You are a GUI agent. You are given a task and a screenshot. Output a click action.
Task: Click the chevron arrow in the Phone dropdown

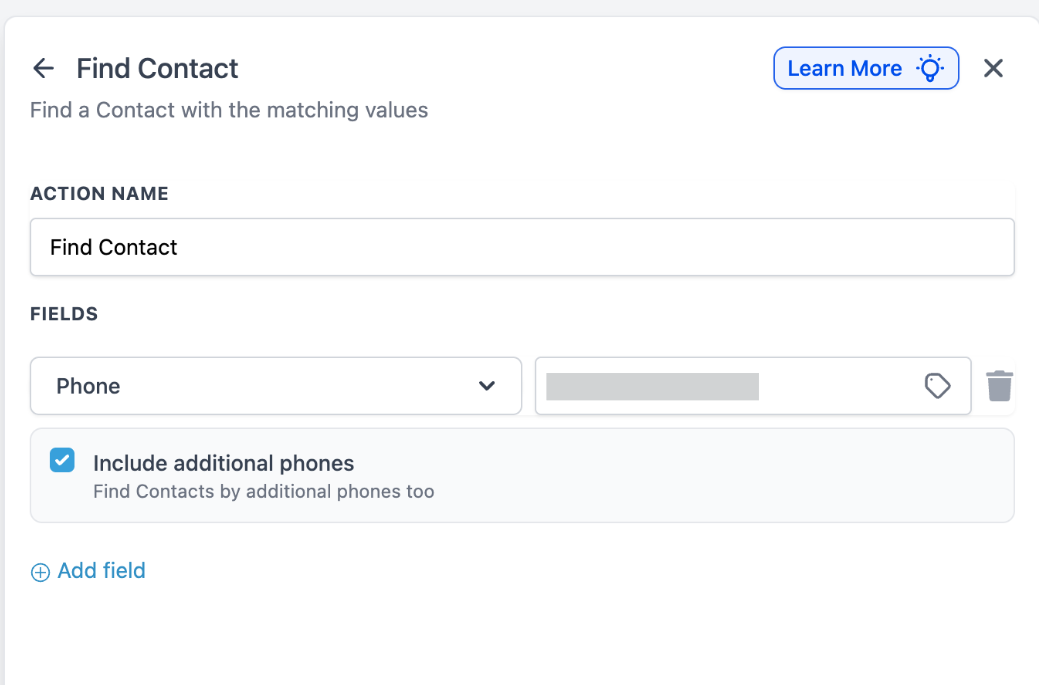(487, 386)
